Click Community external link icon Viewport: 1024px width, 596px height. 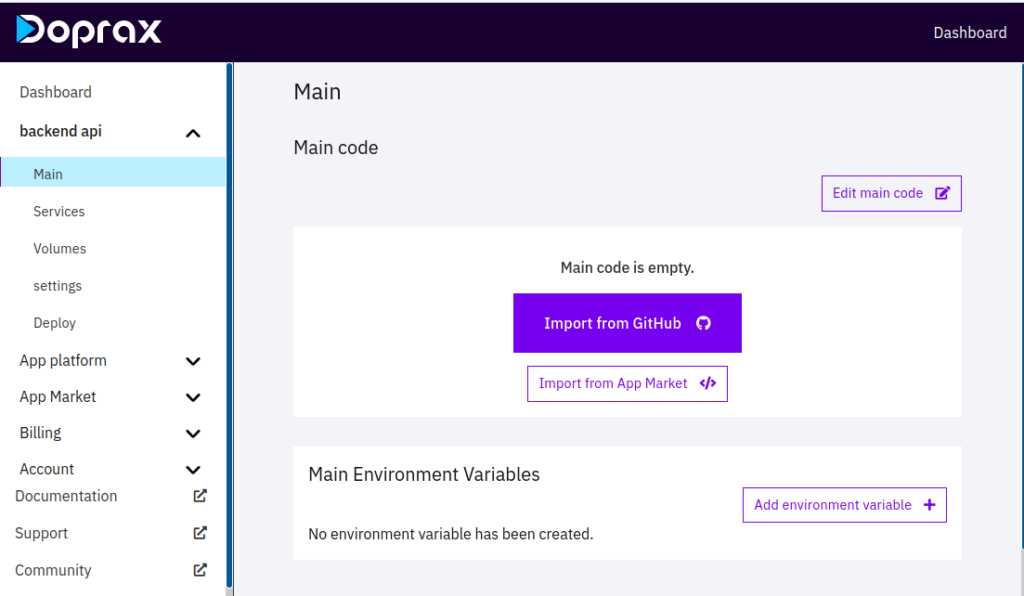[x=200, y=570]
